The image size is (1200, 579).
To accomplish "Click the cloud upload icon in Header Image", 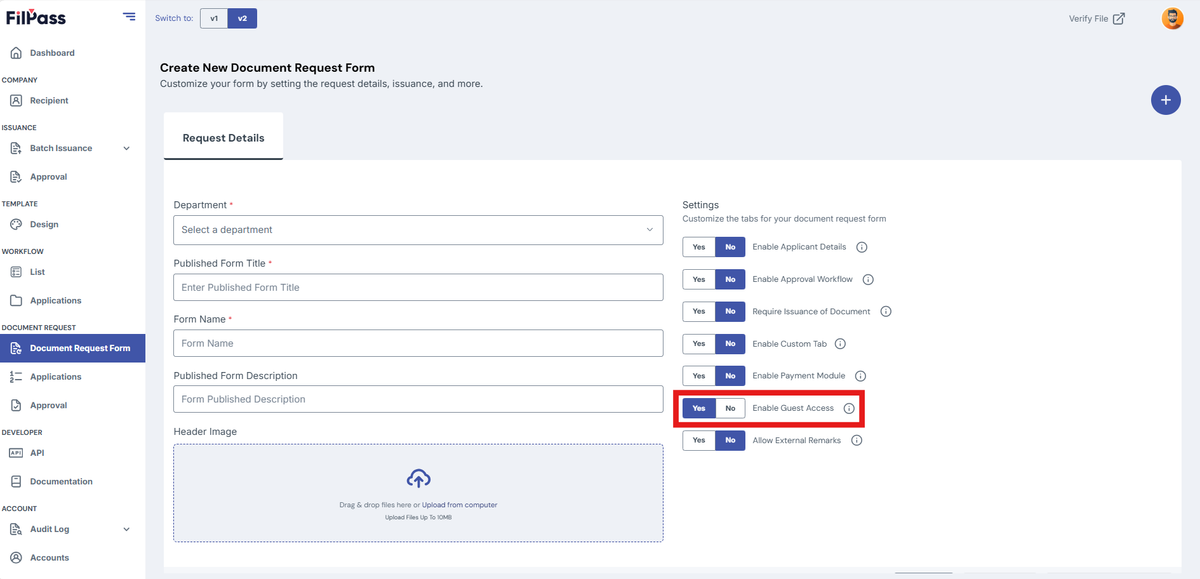I will click(418, 479).
